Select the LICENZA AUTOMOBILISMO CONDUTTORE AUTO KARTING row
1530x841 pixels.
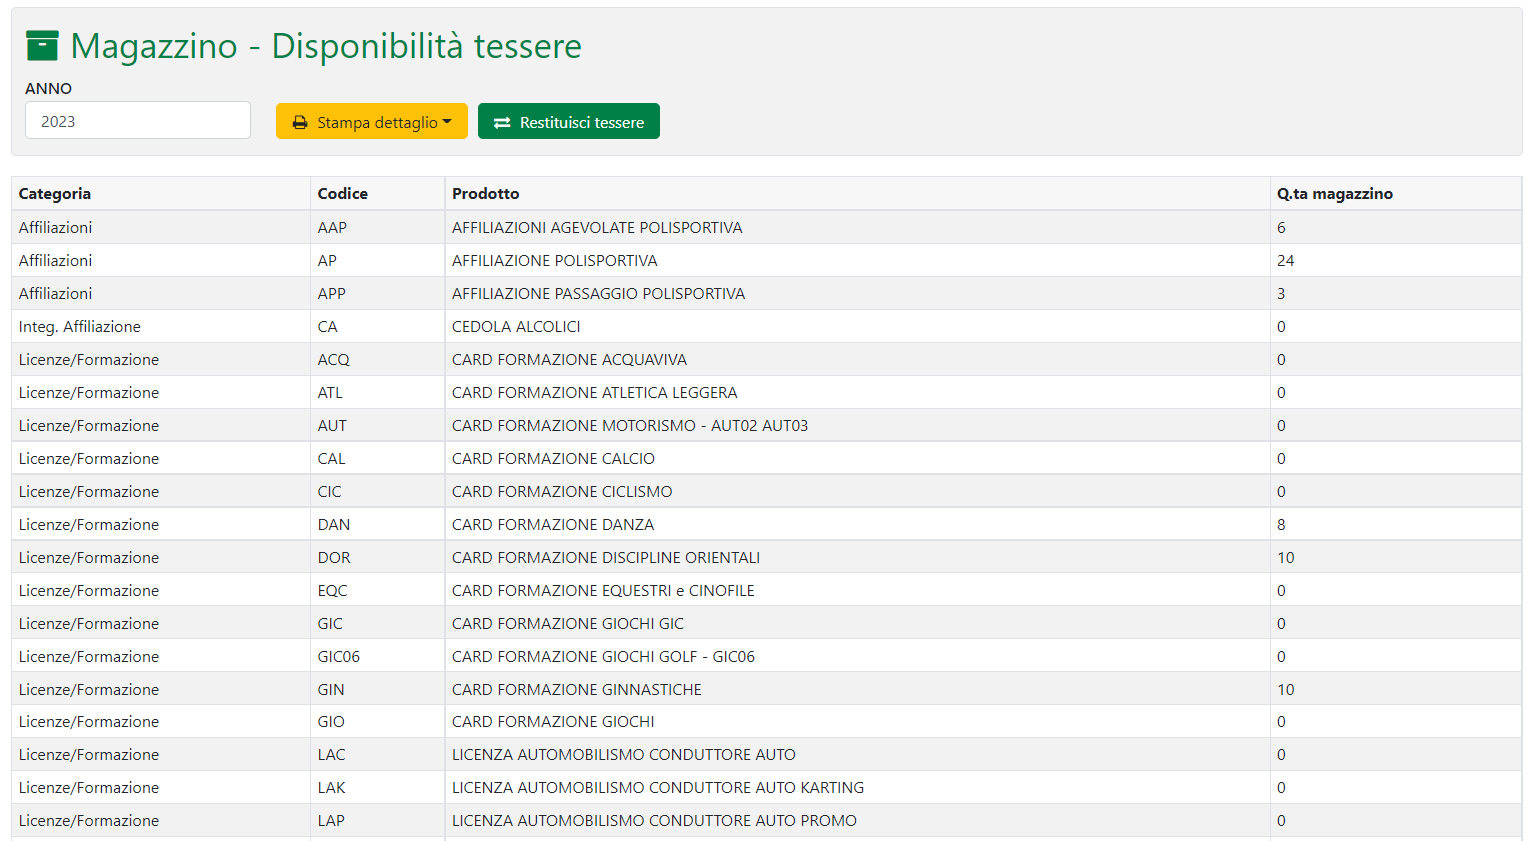(658, 788)
